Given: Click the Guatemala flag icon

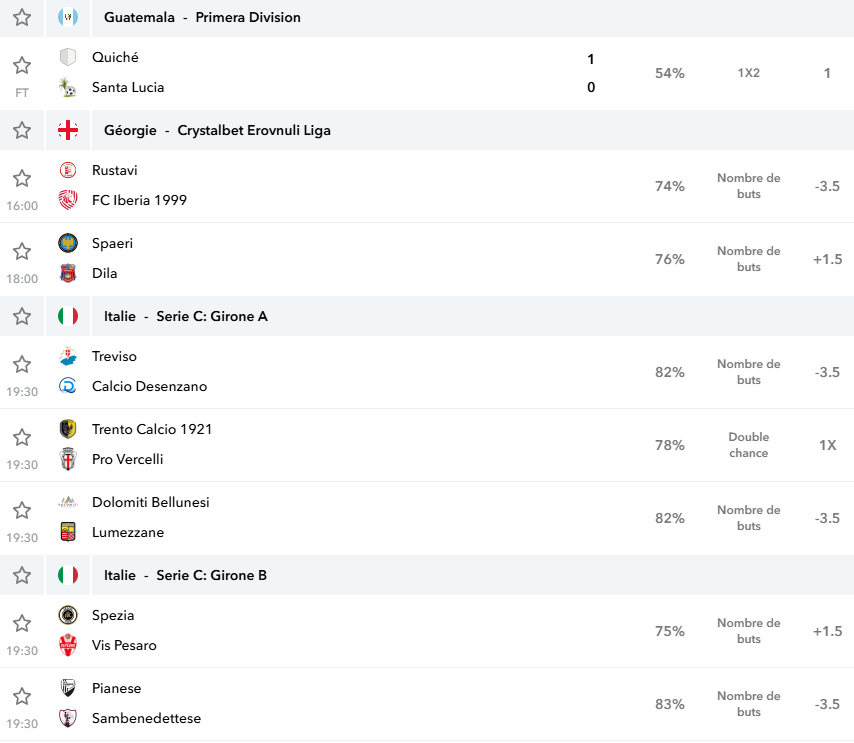Looking at the screenshot, I should [x=68, y=17].
